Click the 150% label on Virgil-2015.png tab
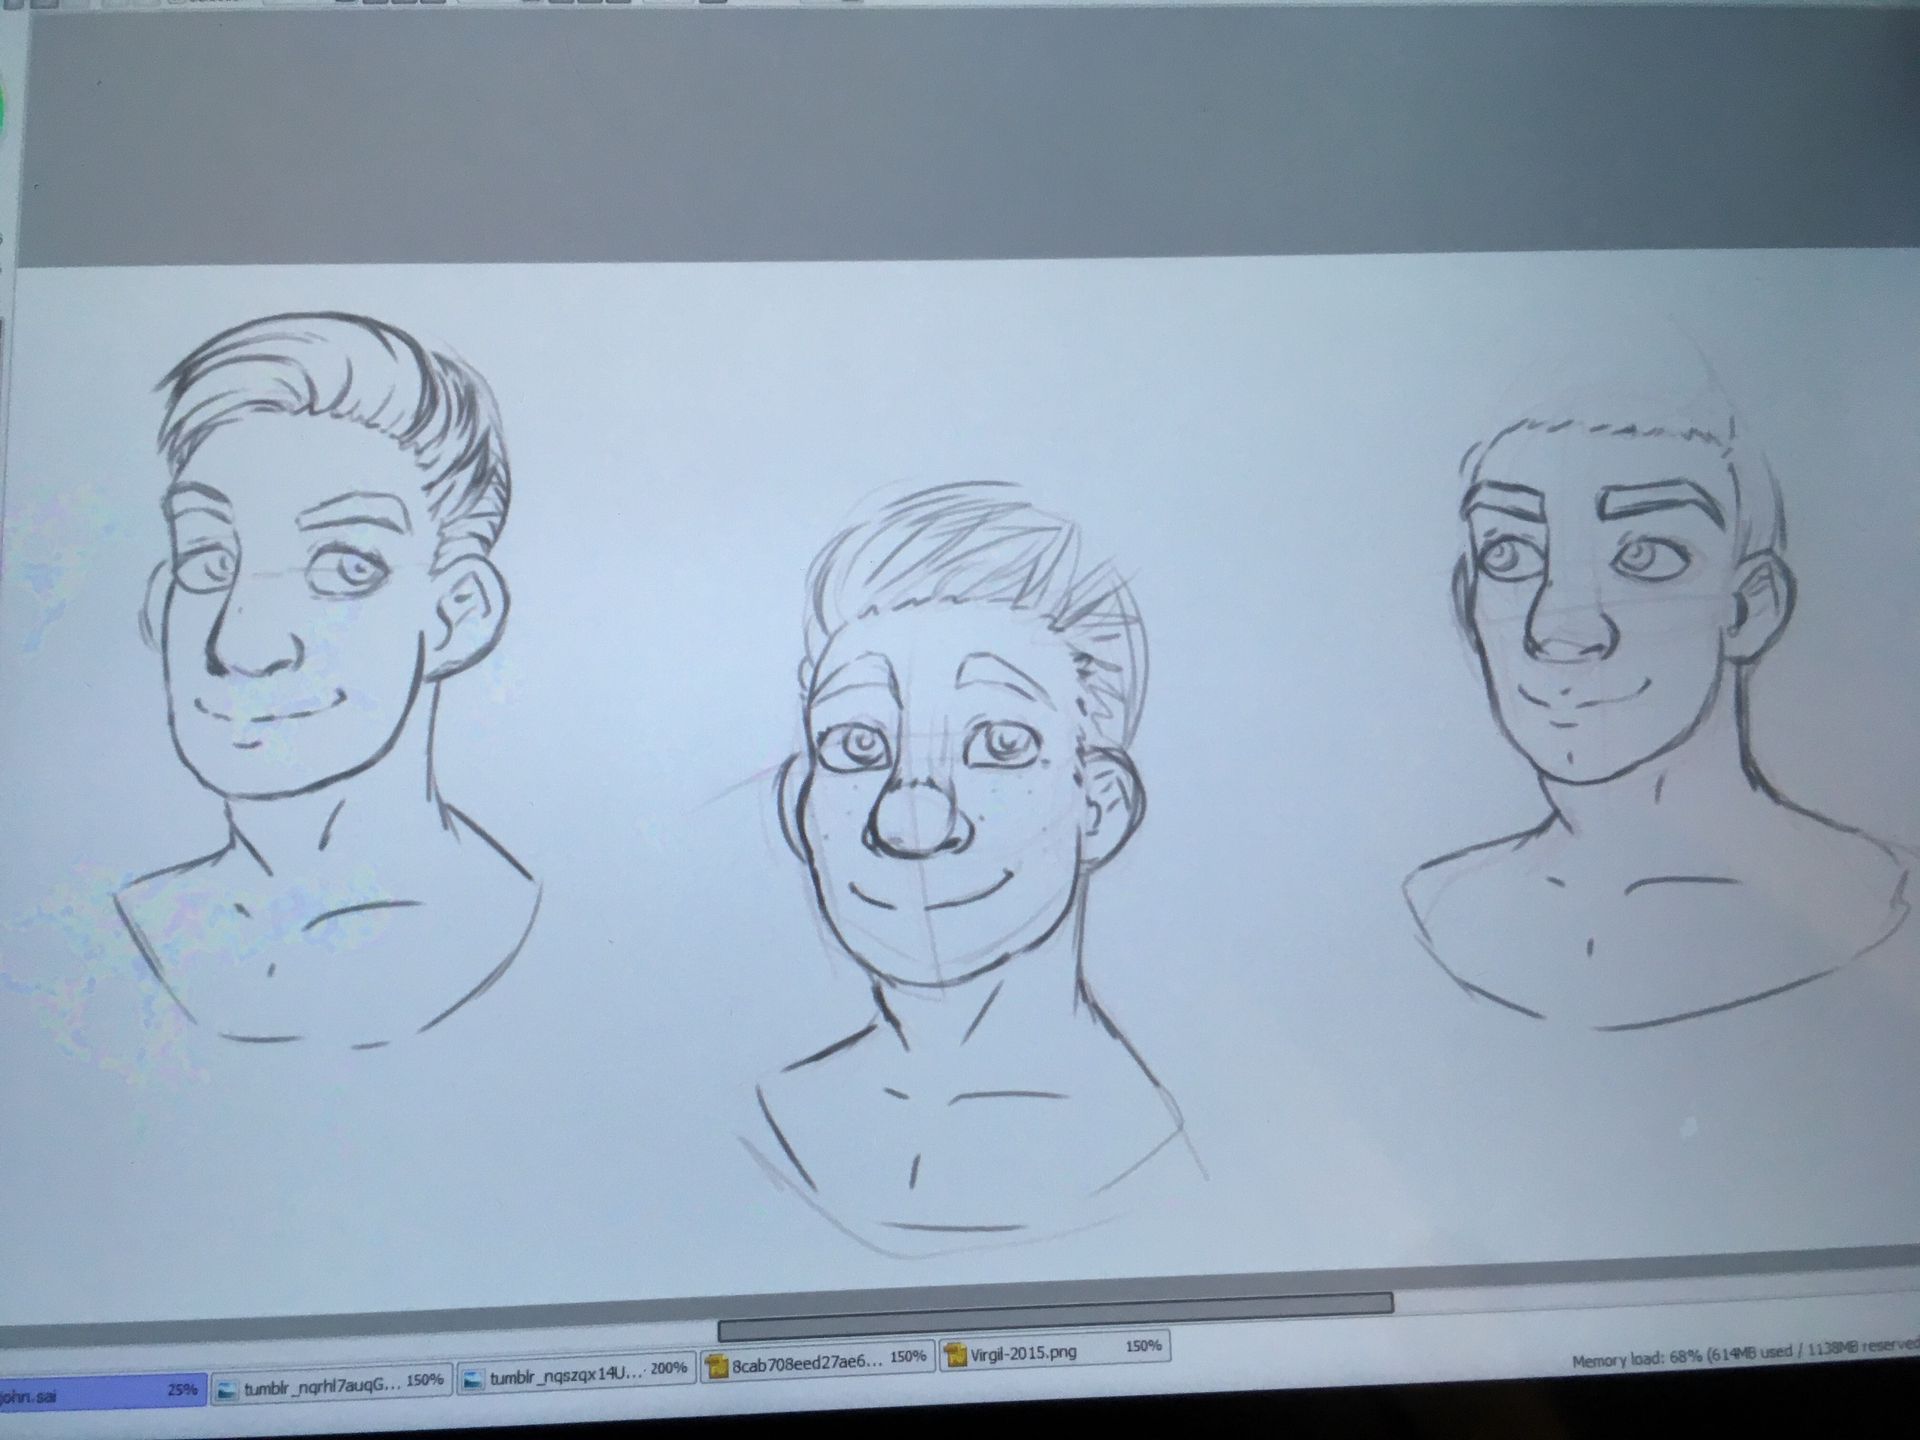1920x1440 pixels. pyautogui.click(x=1143, y=1346)
